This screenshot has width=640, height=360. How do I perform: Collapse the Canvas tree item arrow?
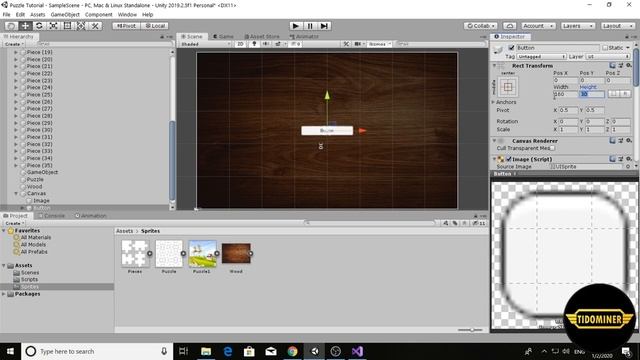(16, 193)
